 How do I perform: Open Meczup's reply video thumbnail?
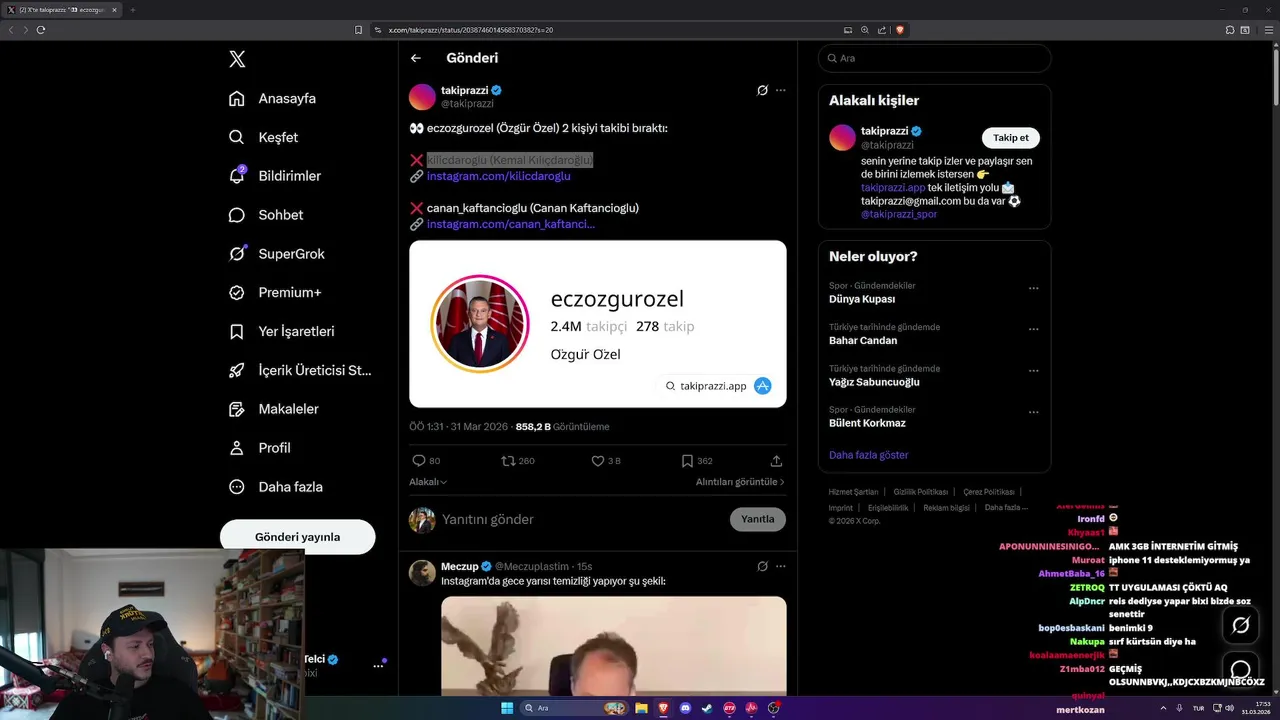614,646
